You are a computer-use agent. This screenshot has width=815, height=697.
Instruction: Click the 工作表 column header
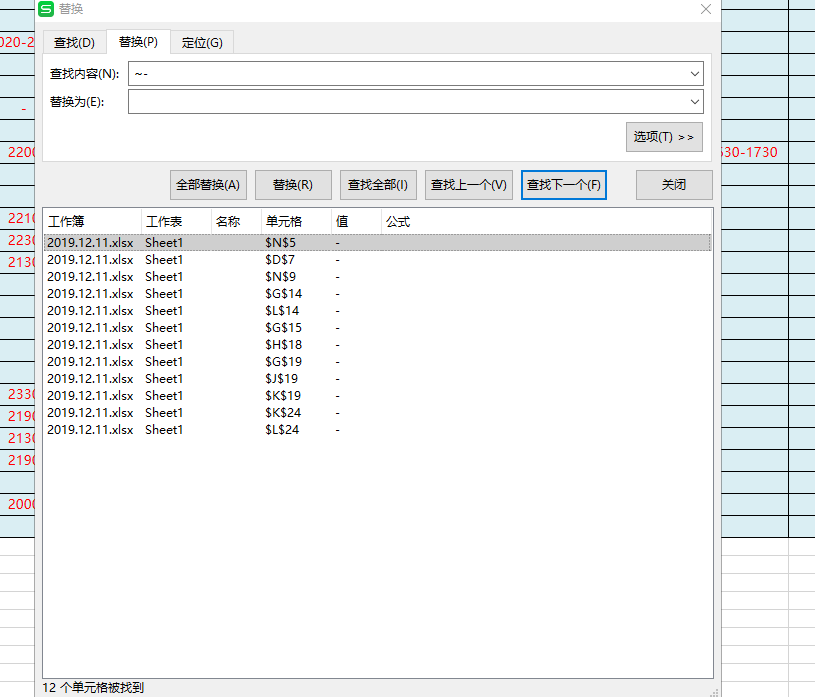(177, 222)
